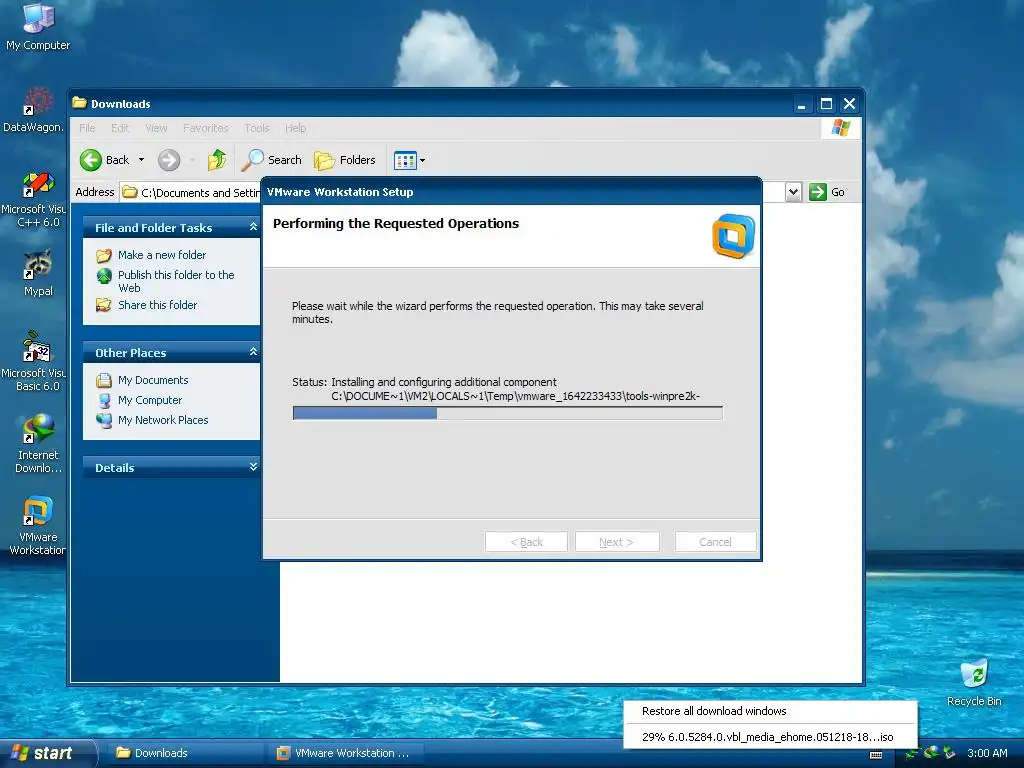Toggle the Folders pane
Screen dimensions: 1024x768
click(345, 160)
